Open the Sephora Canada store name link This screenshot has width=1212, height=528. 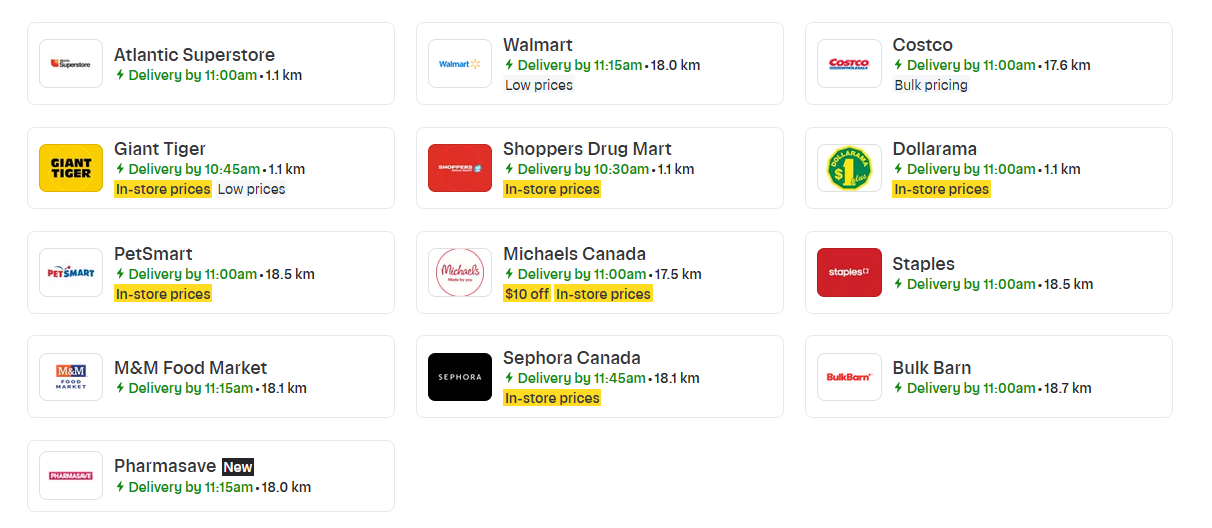pos(572,358)
